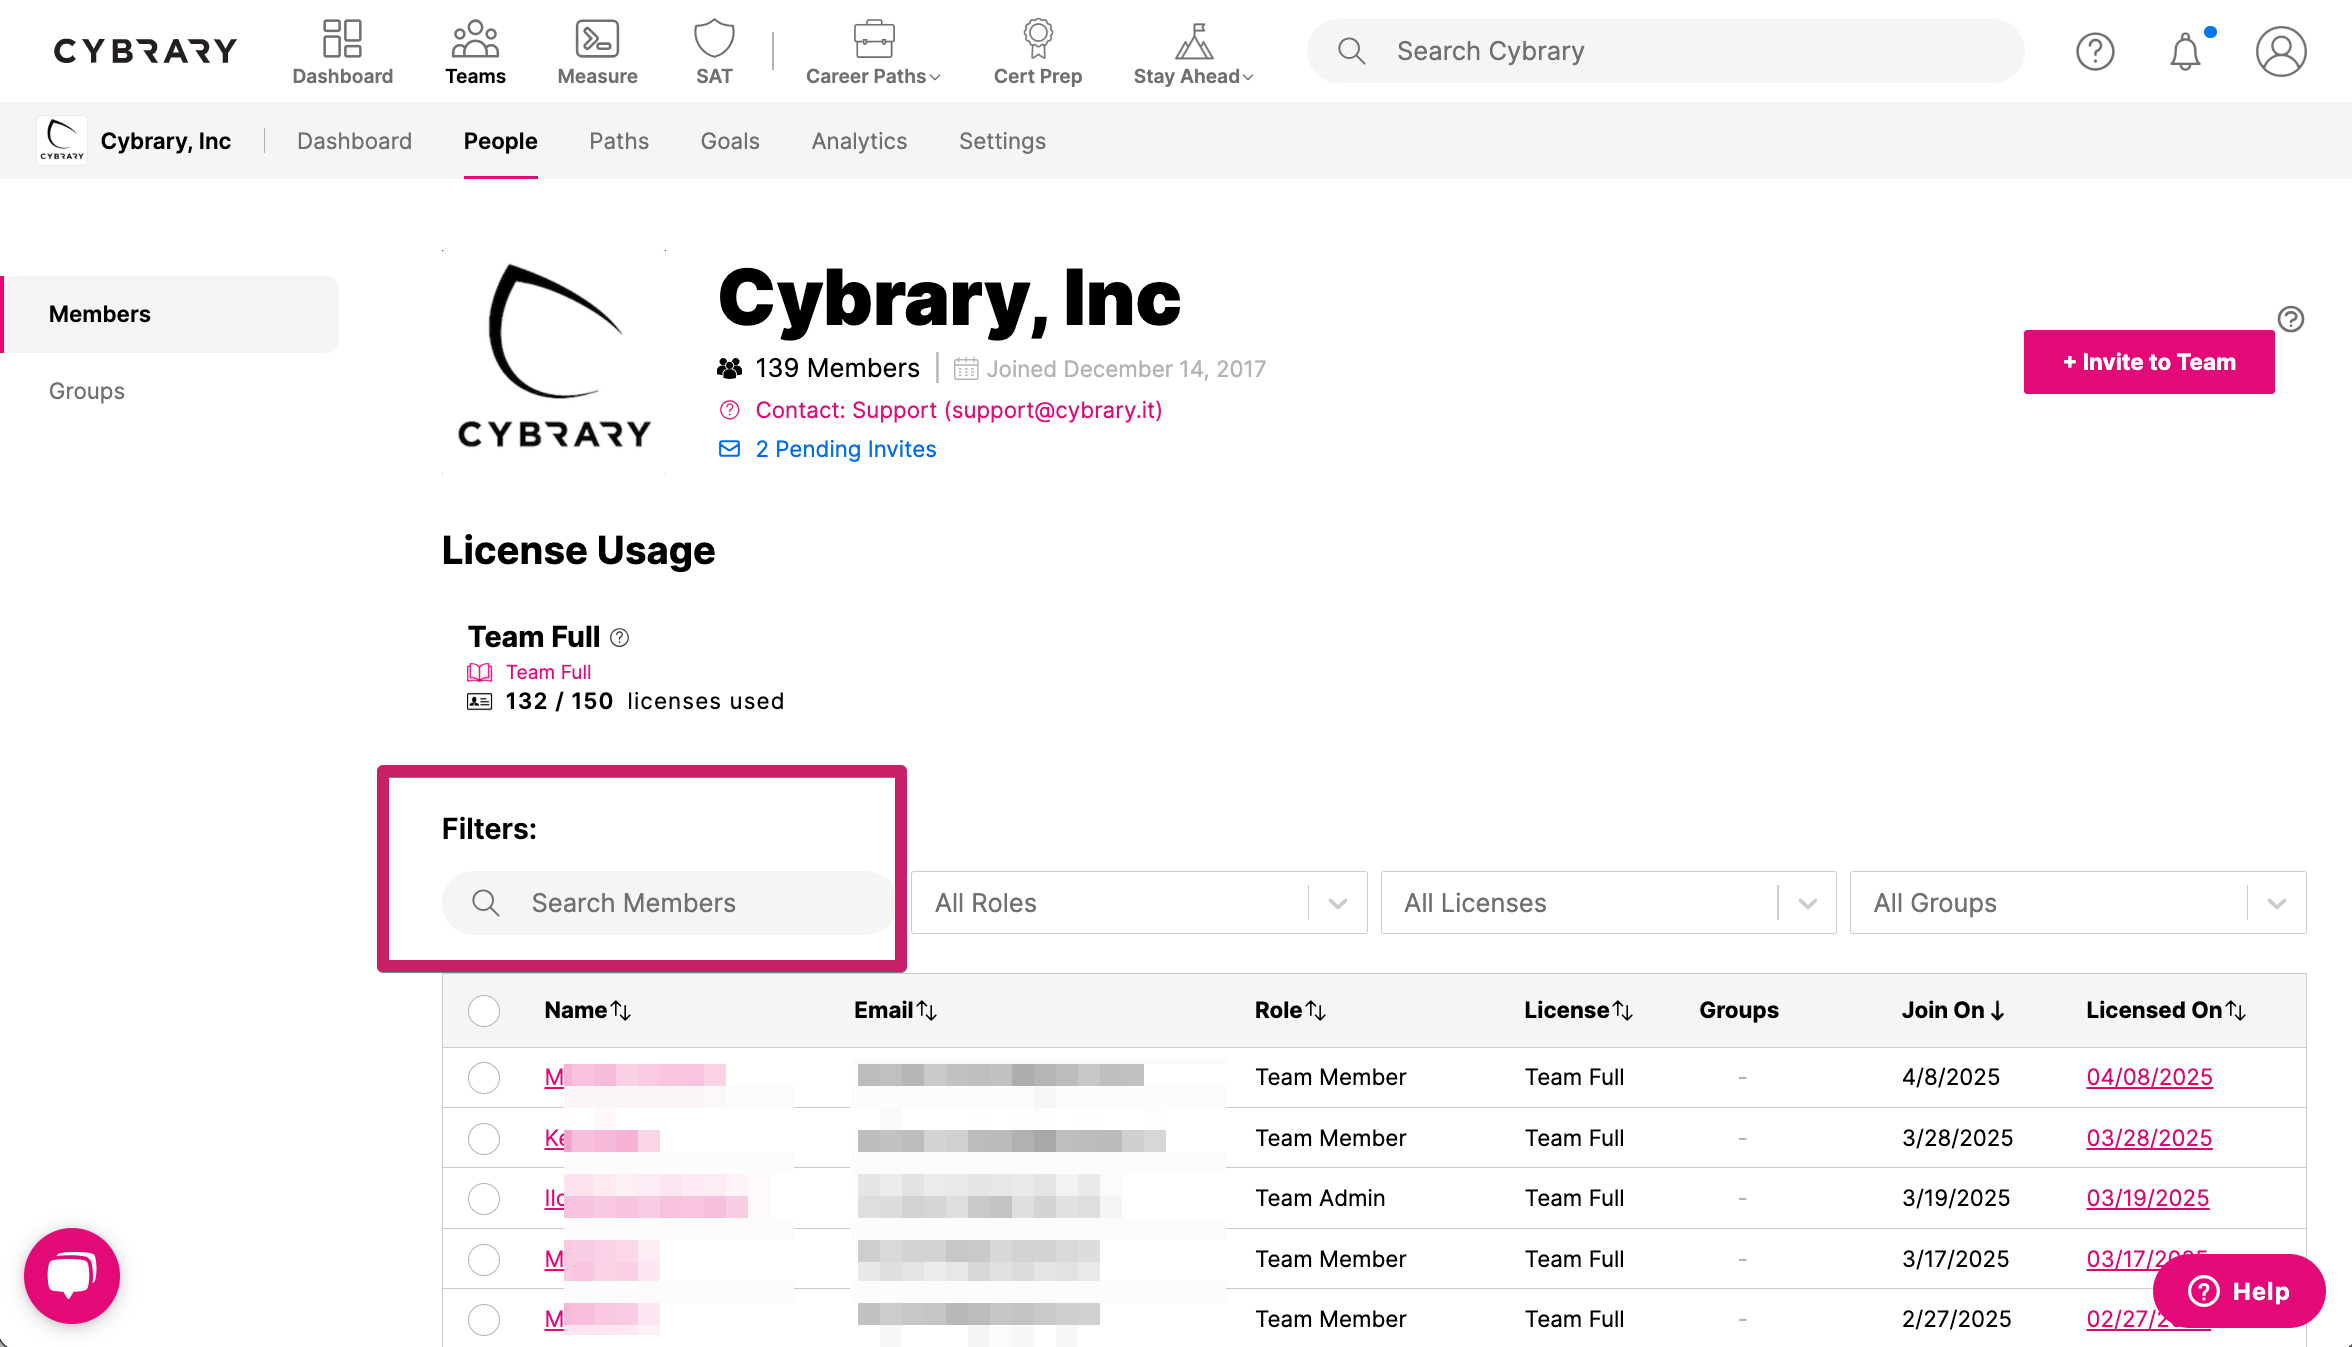This screenshot has height=1347, width=2352.
Task: Click the magnifier in Search Members
Action: [486, 903]
